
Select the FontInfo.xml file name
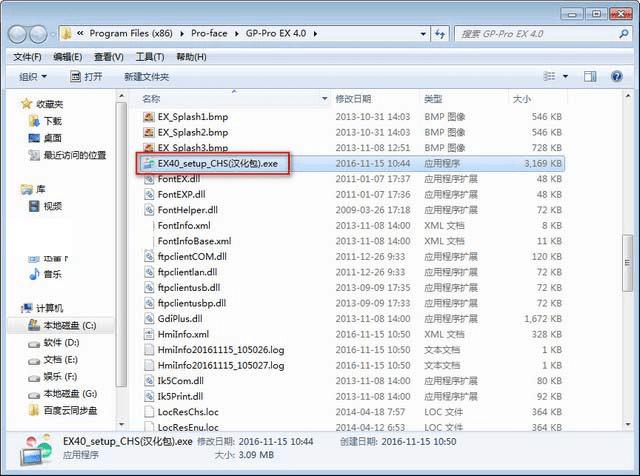tap(184, 225)
